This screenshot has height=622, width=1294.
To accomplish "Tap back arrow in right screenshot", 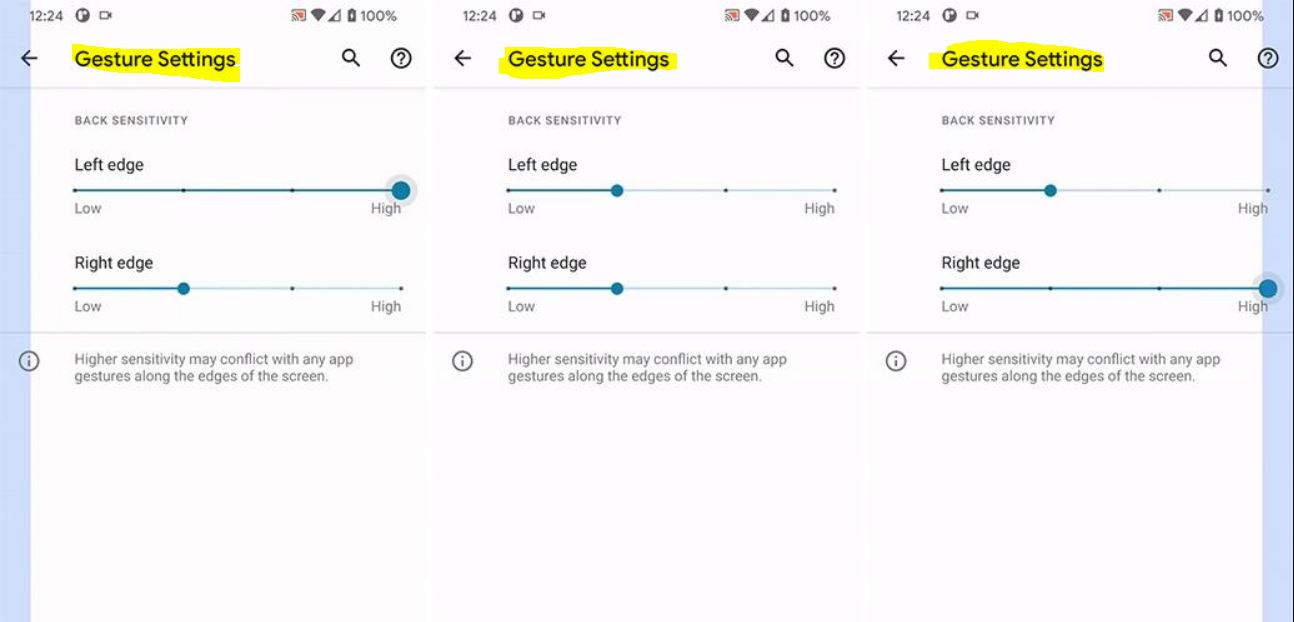I will (896, 59).
